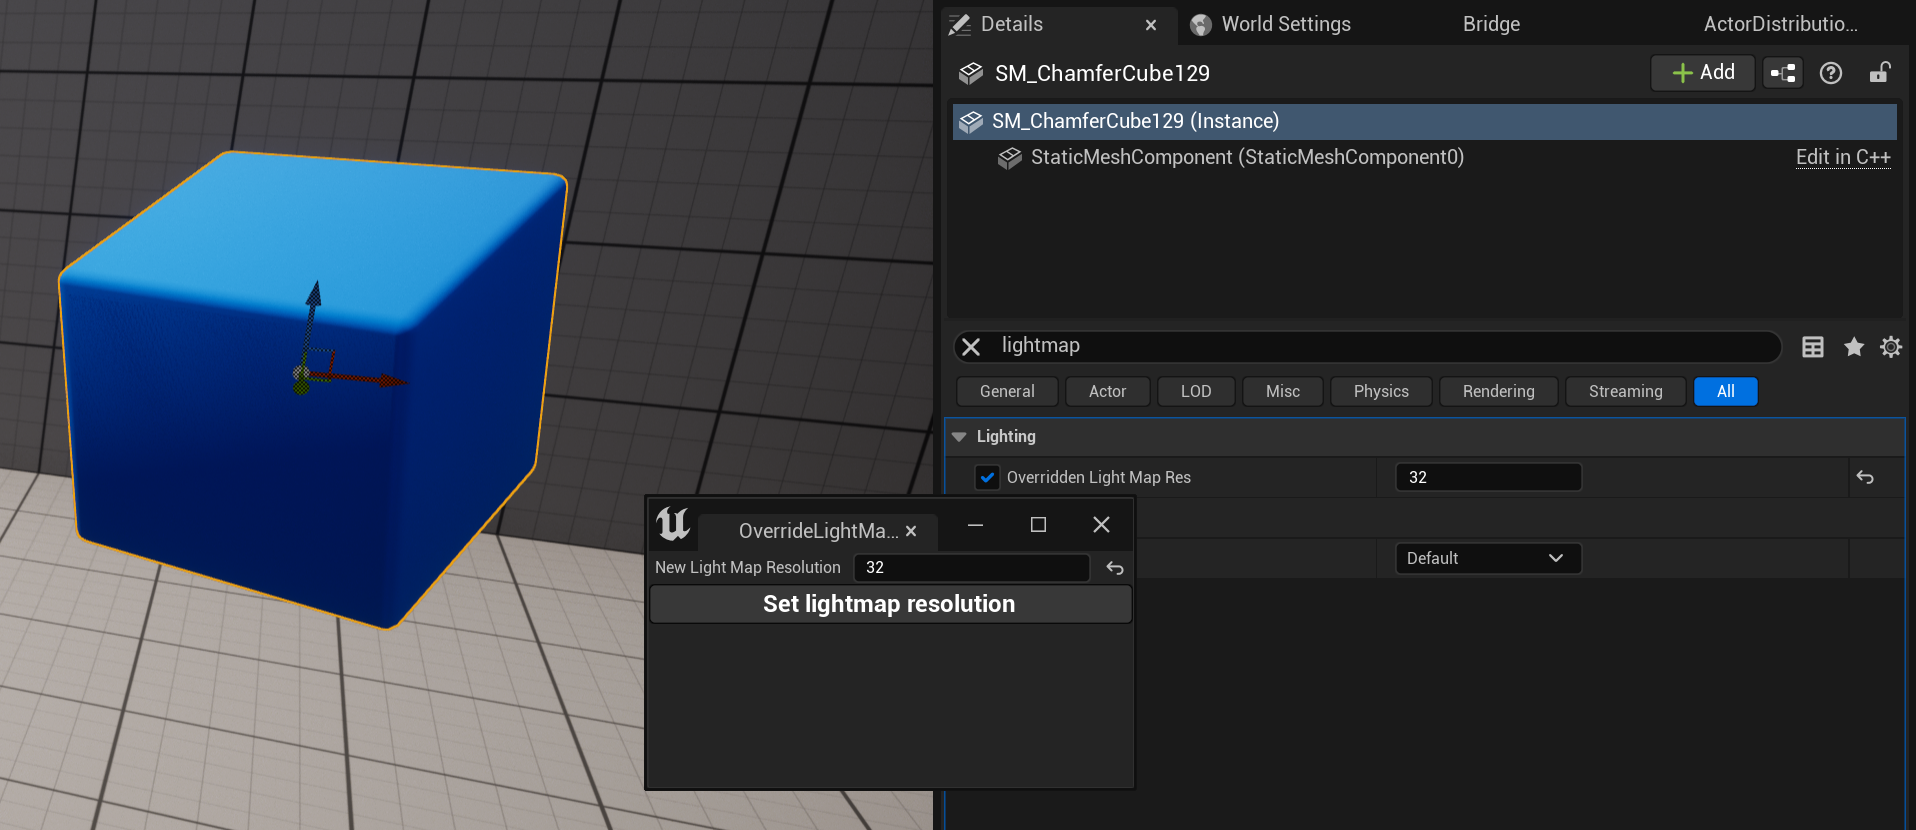
Task: Click the Add component button
Action: tap(1703, 73)
